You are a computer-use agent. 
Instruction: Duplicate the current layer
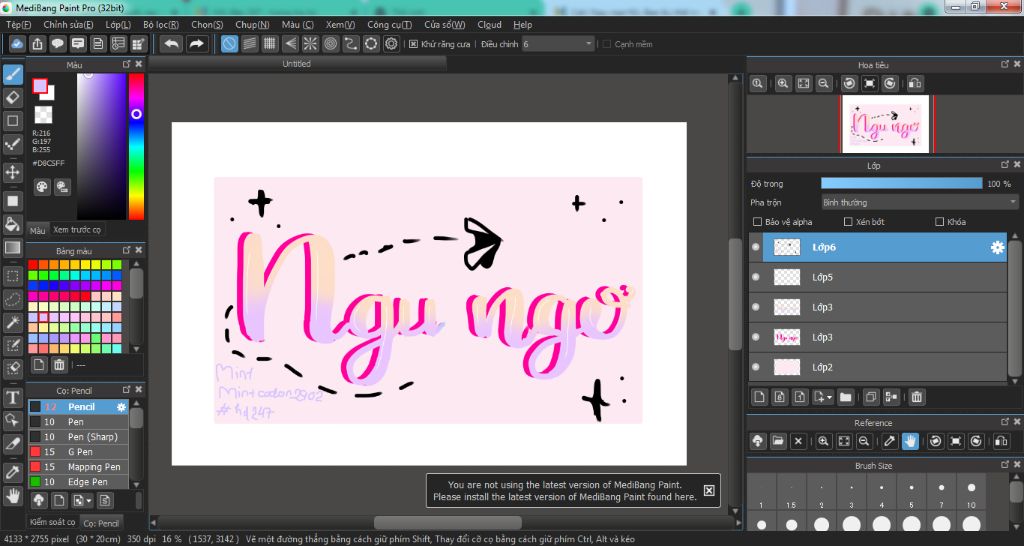871,396
